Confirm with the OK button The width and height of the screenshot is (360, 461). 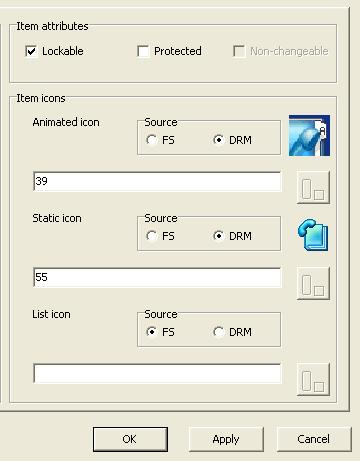click(x=130, y=439)
